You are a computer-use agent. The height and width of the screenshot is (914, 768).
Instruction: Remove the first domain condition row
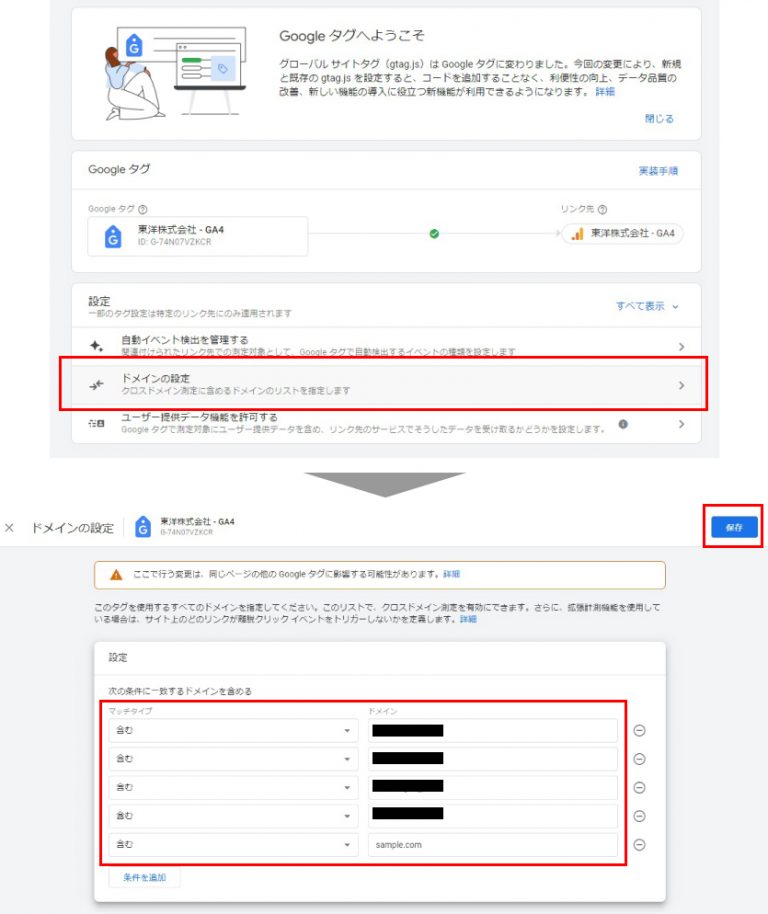point(639,730)
